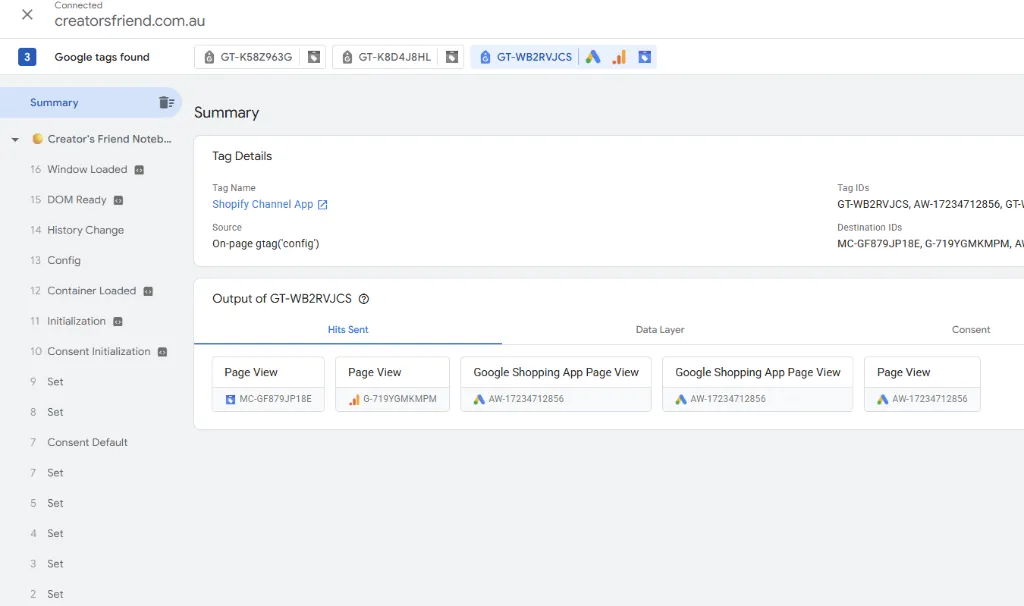This screenshot has width=1024, height=606.
Task: Click the icon next to Consent Initialization
Action: coord(163,352)
